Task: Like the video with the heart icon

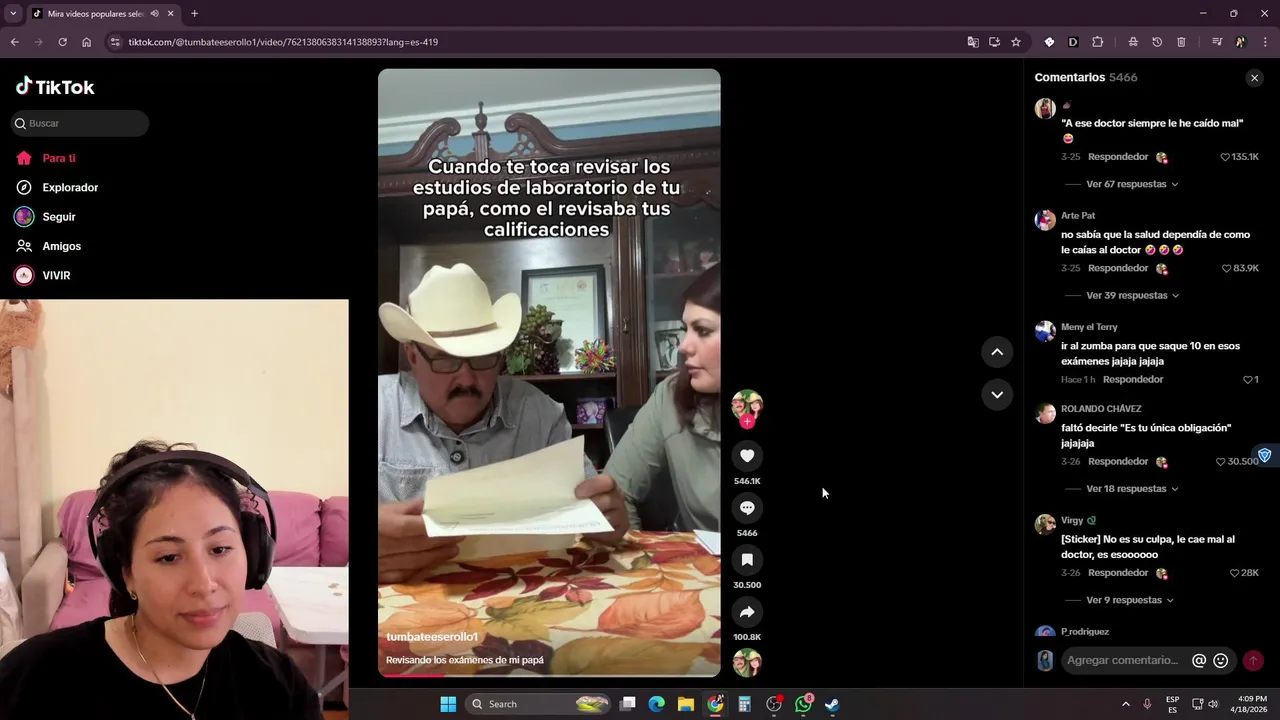Action: tap(747, 456)
